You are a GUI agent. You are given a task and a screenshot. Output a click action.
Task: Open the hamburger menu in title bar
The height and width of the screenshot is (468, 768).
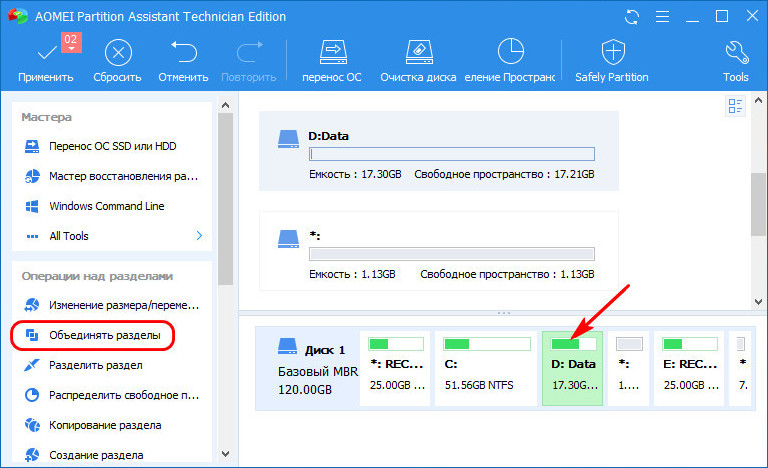(x=662, y=17)
